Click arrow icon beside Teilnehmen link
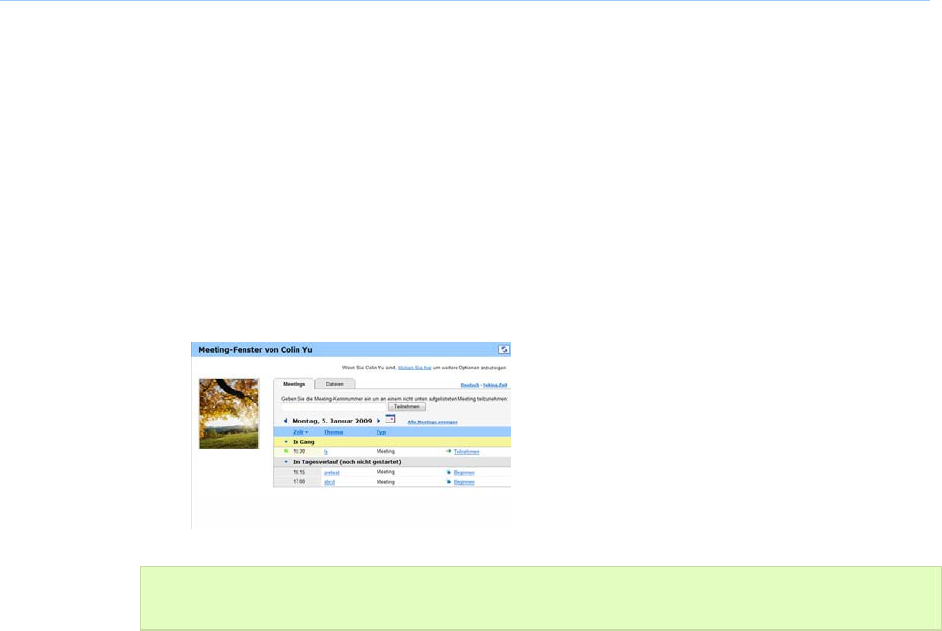This screenshot has width=942, height=631. tap(448, 451)
